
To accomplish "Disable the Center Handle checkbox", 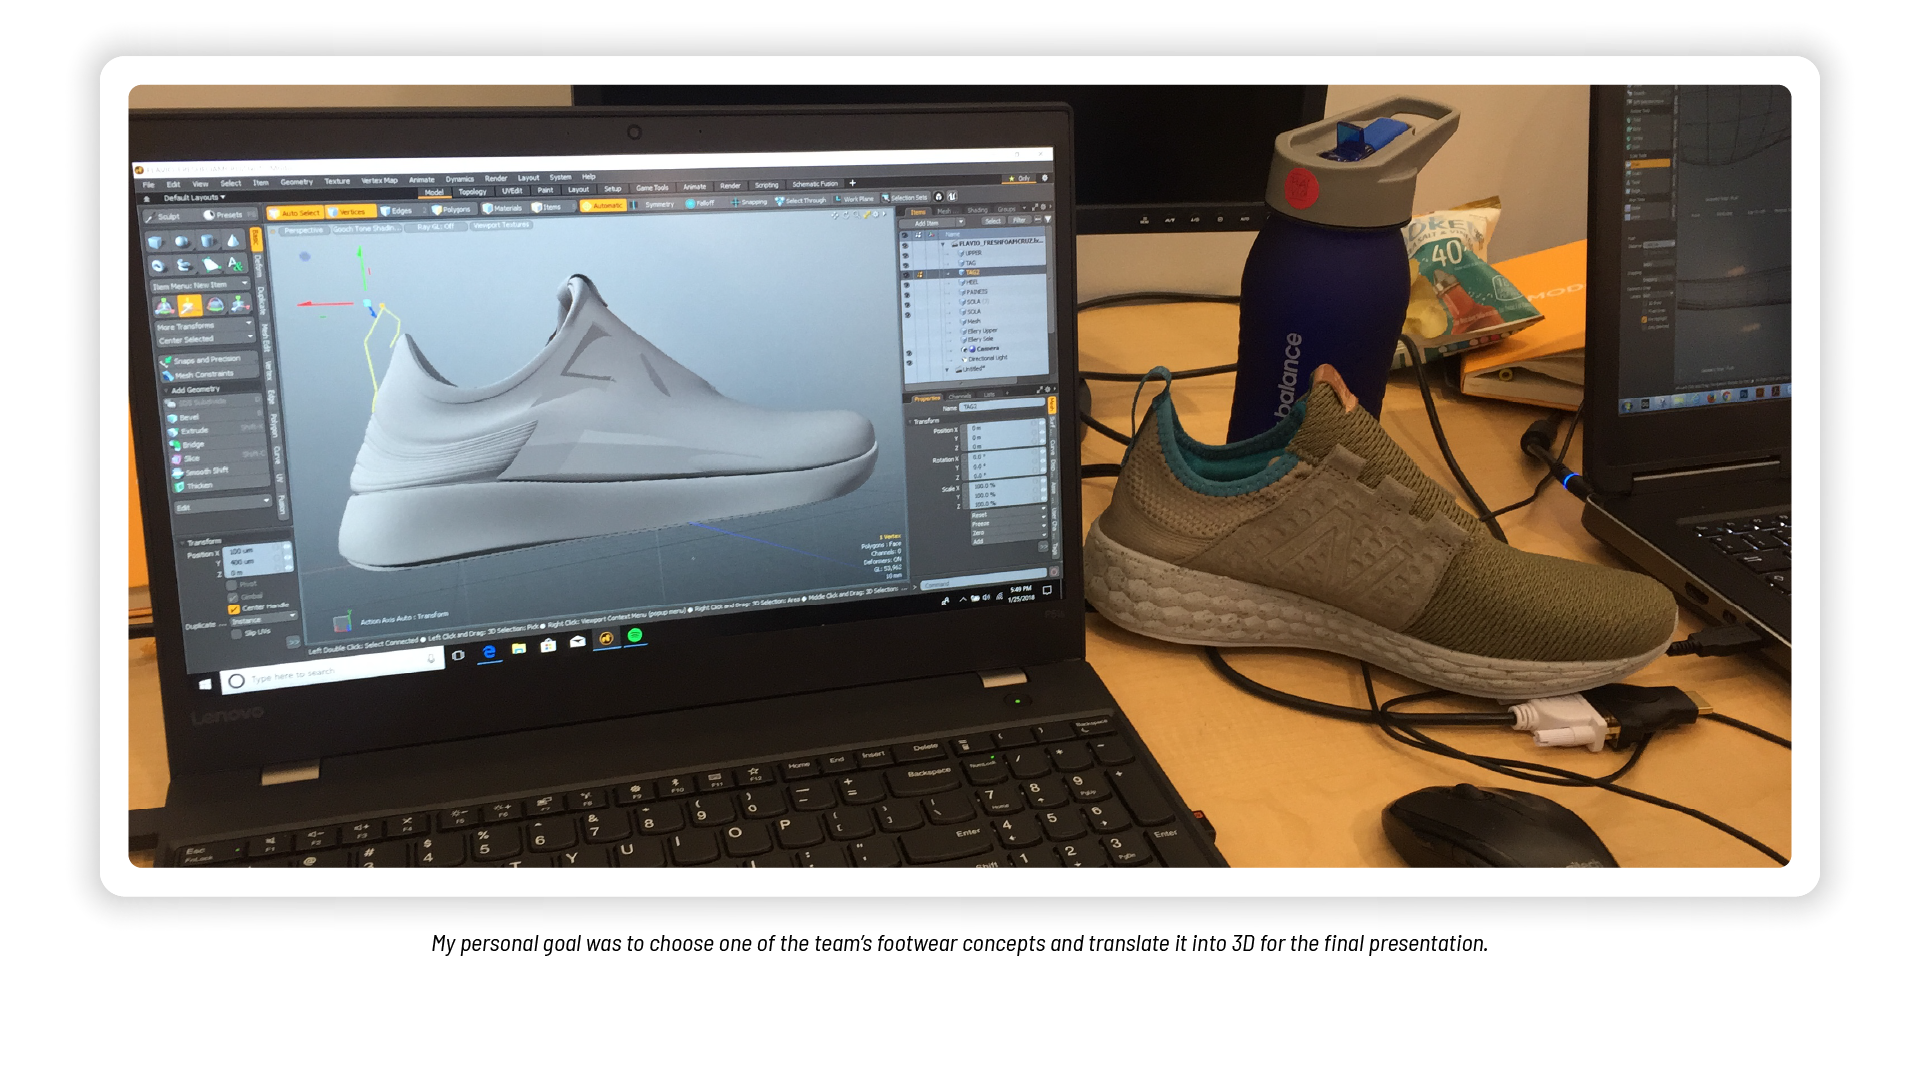I will coord(234,608).
